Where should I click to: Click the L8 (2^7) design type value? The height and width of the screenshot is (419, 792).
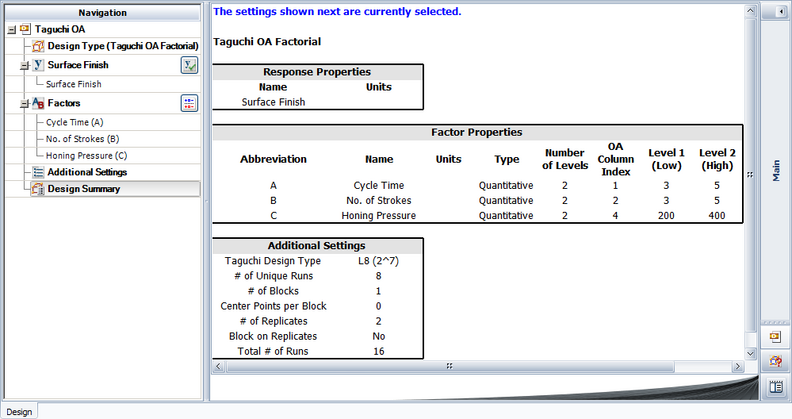pyautogui.click(x=378, y=261)
